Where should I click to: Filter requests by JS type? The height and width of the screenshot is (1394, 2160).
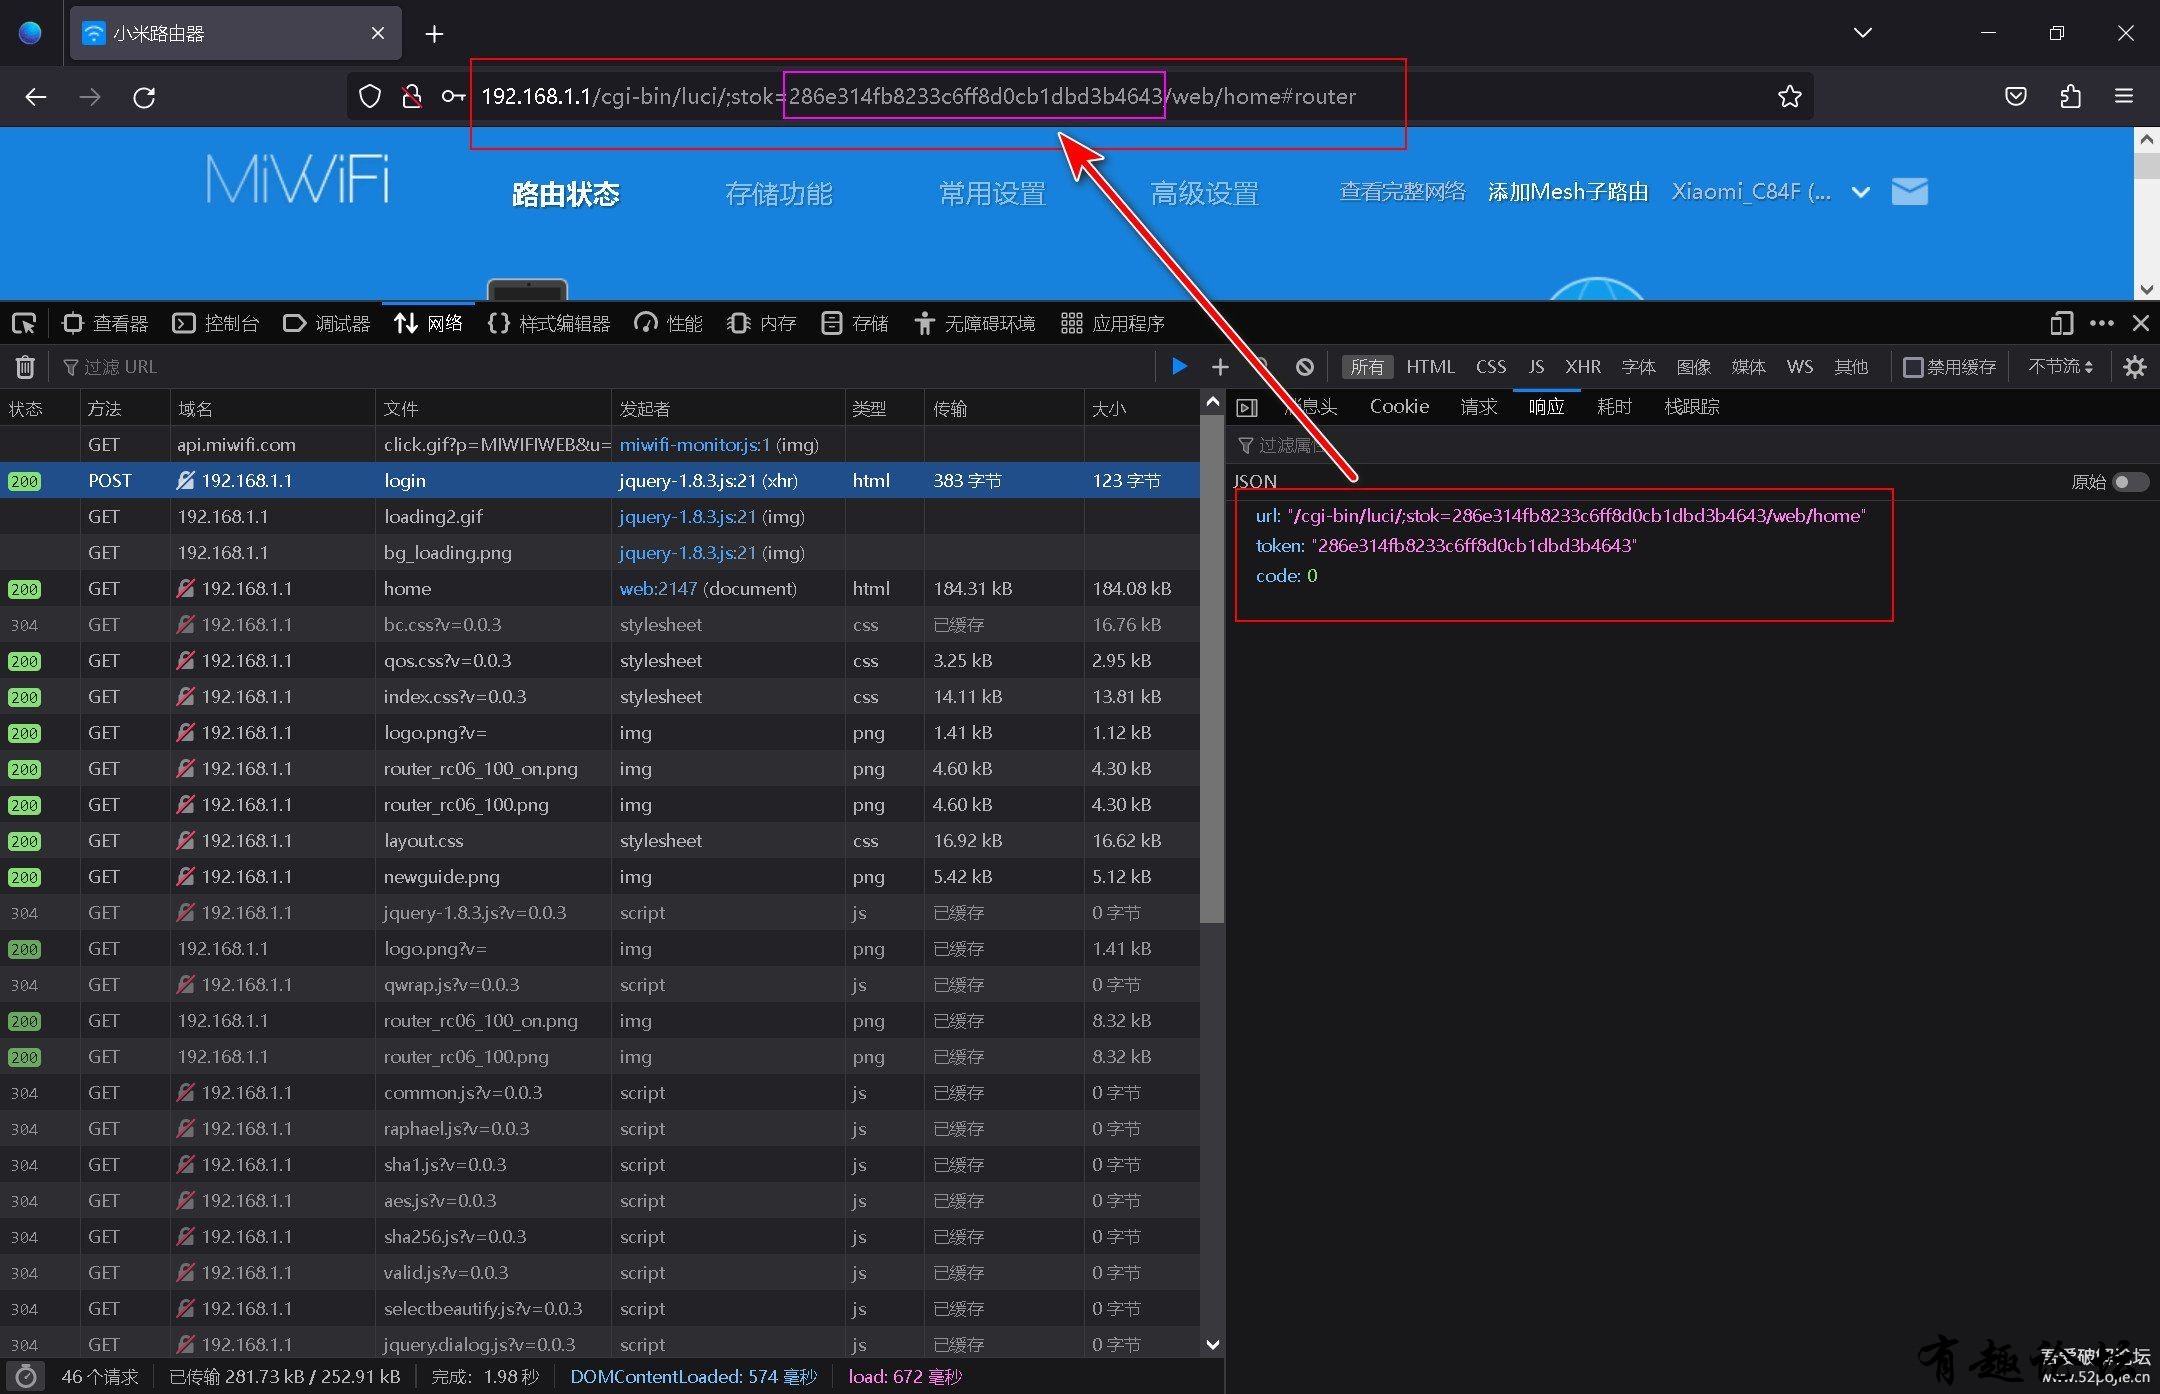coord(1536,367)
